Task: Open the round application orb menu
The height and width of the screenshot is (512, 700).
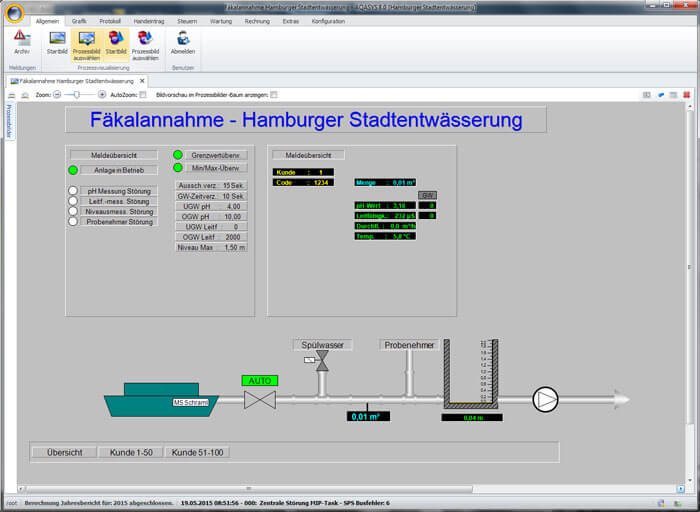Action: coord(15,13)
